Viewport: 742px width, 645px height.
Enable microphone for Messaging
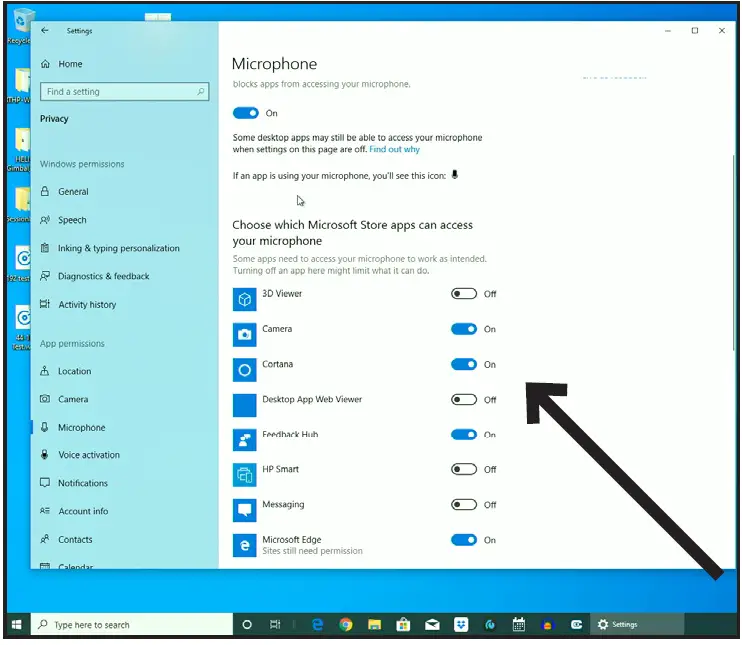(464, 504)
